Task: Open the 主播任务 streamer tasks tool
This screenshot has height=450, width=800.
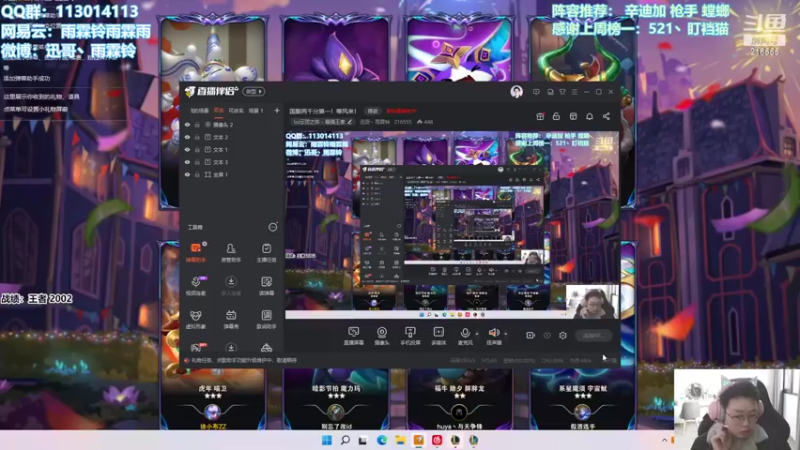Action: pos(266,253)
